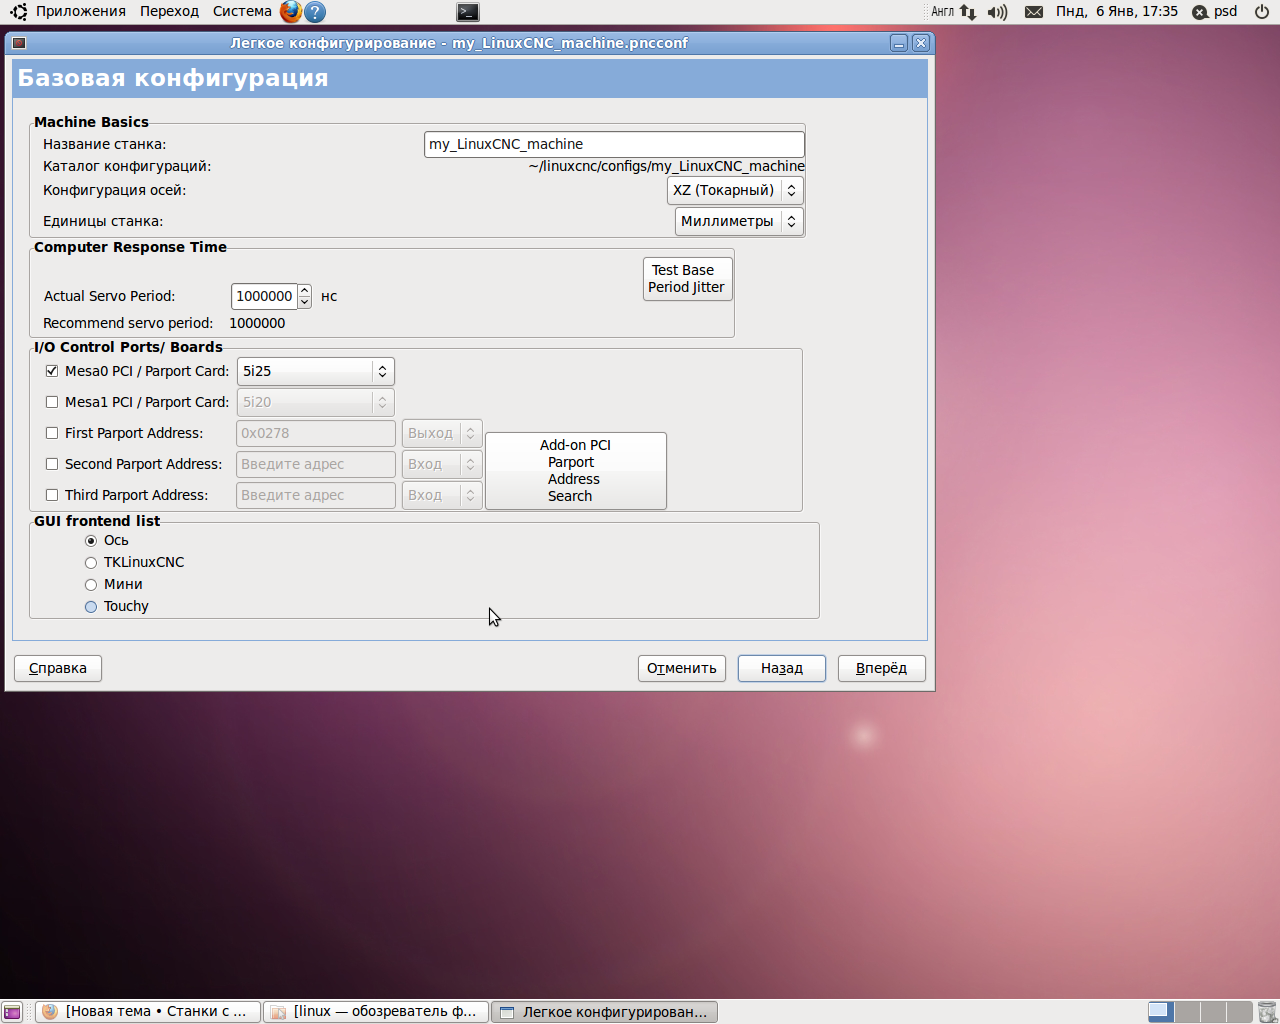Click Add-on PCI Parport Address Search button
The height and width of the screenshot is (1024, 1280).
point(575,471)
